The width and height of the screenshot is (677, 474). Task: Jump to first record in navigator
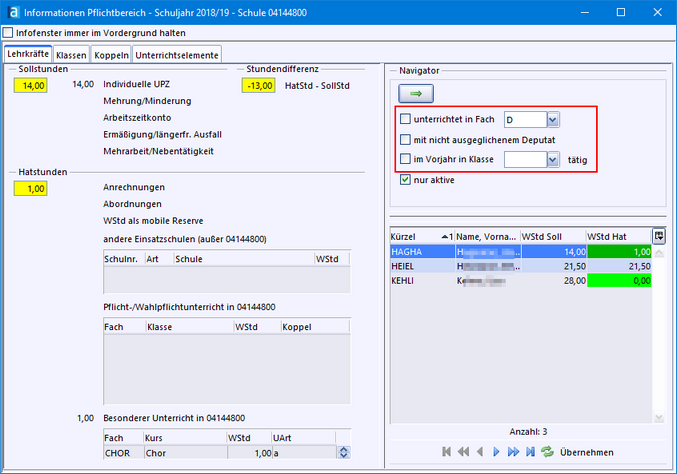(x=446, y=452)
